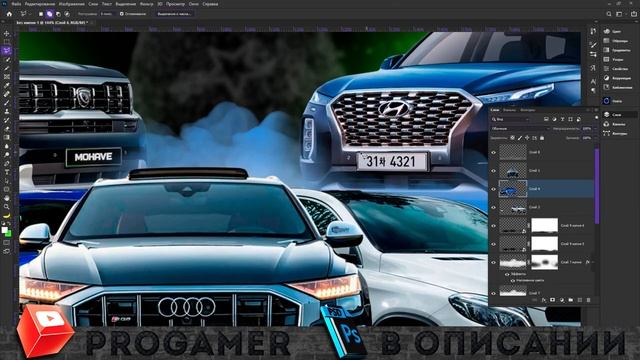Viewport: 640px width, 360px height.
Task: Open the Изображение menu
Action: tap(72, 4)
